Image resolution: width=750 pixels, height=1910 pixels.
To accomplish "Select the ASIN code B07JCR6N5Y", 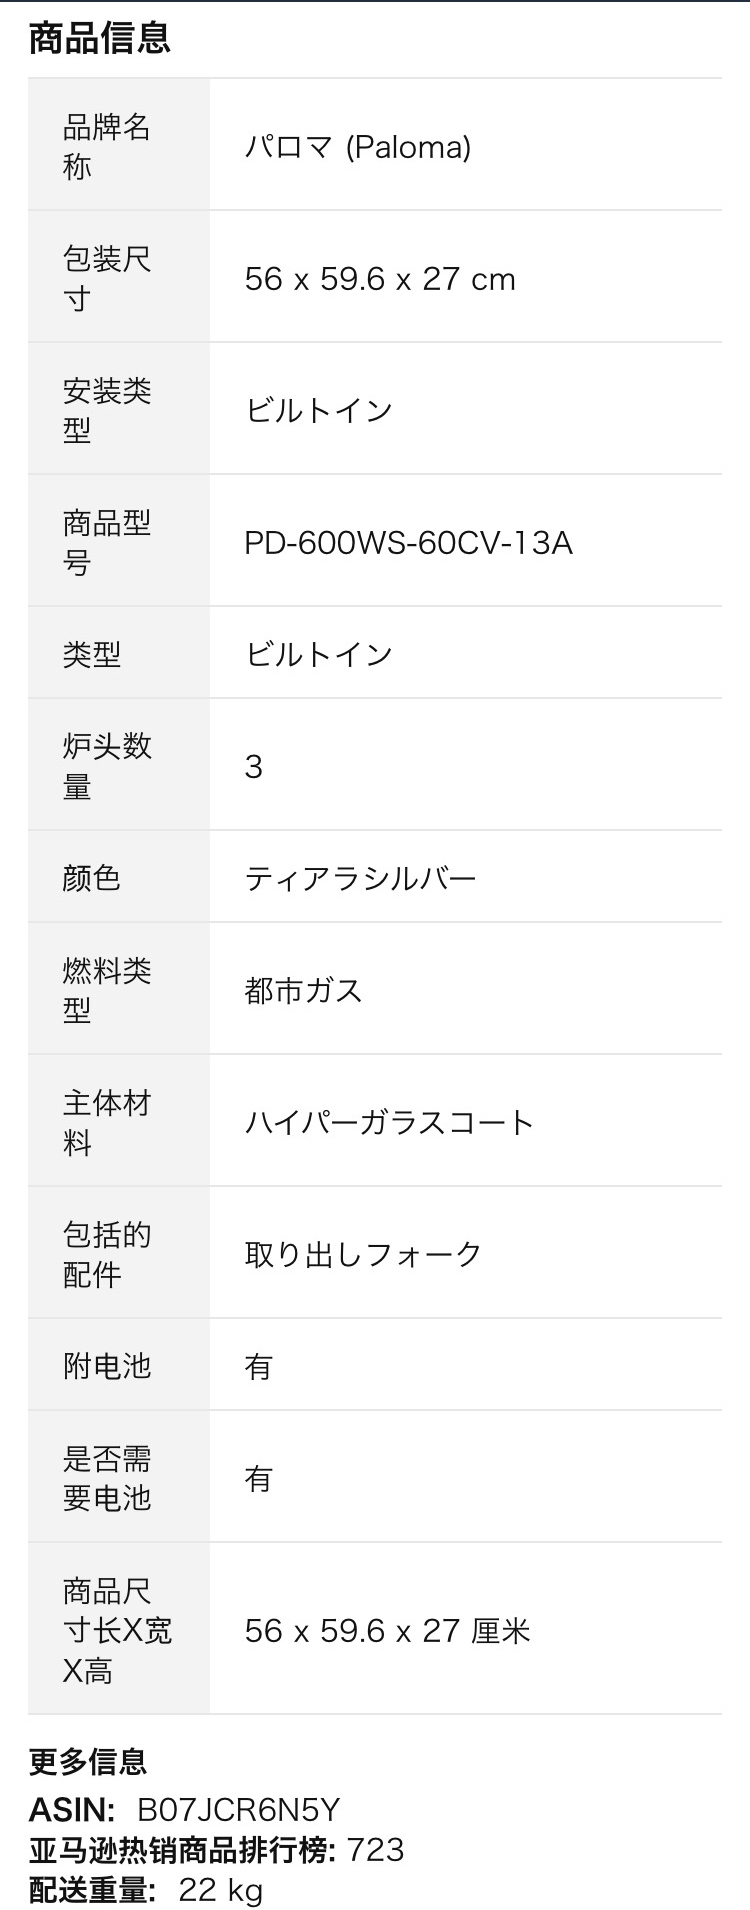I will [x=238, y=1809].
